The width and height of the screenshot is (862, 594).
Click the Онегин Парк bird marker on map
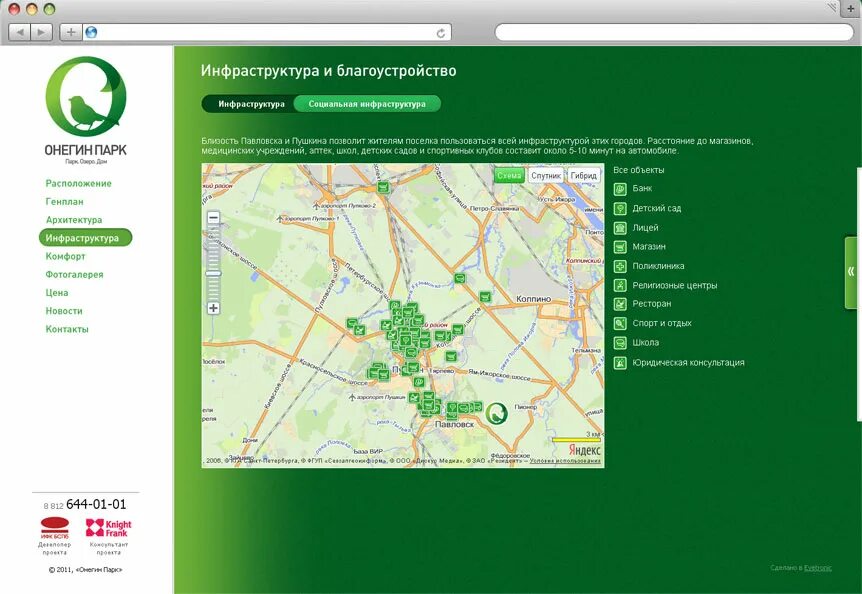pos(496,413)
